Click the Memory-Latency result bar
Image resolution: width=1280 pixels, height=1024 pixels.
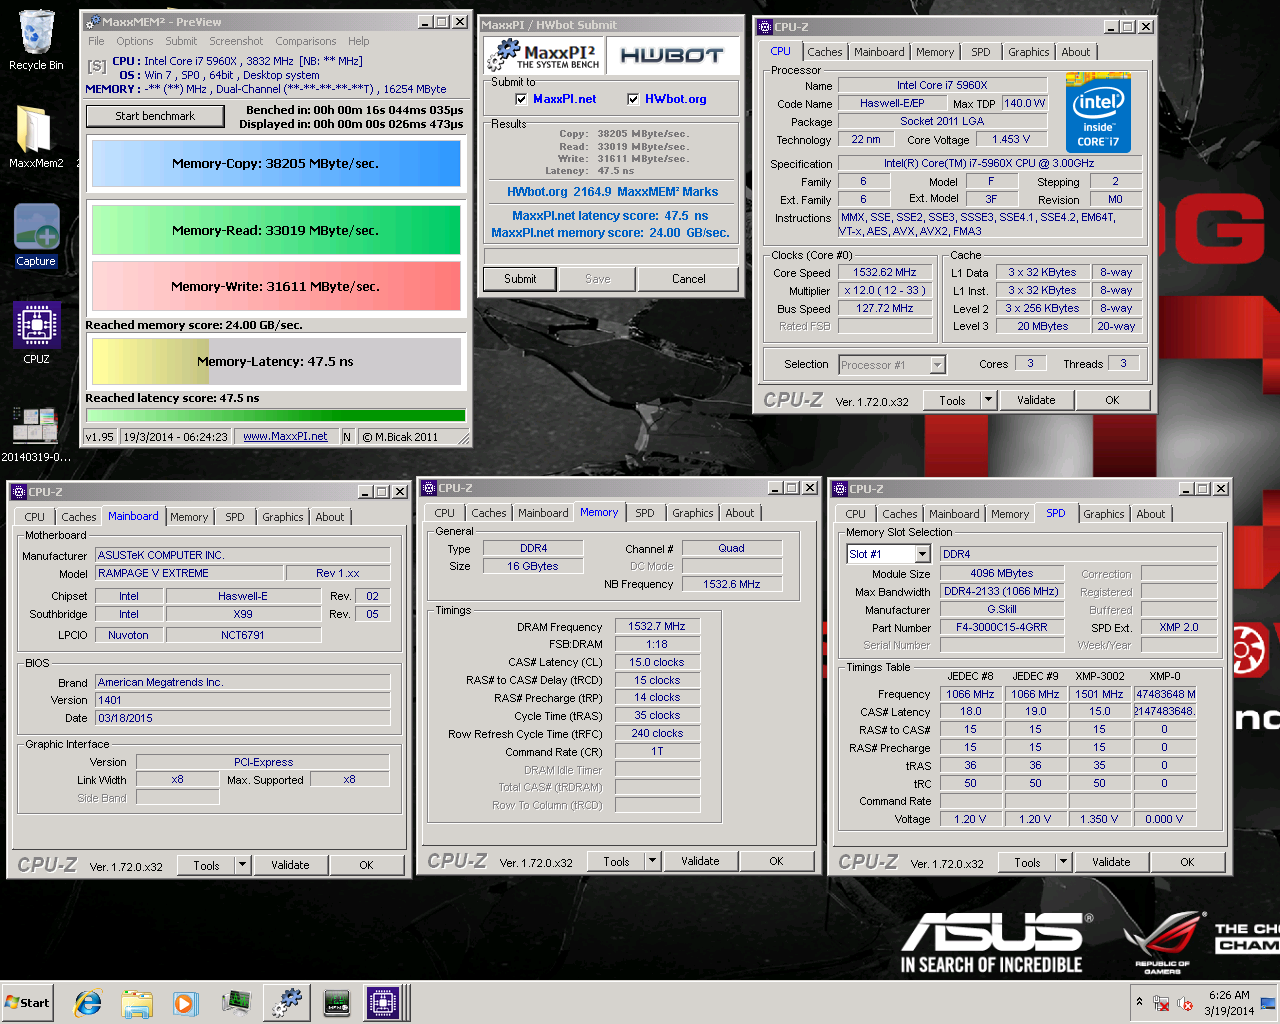(276, 362)
